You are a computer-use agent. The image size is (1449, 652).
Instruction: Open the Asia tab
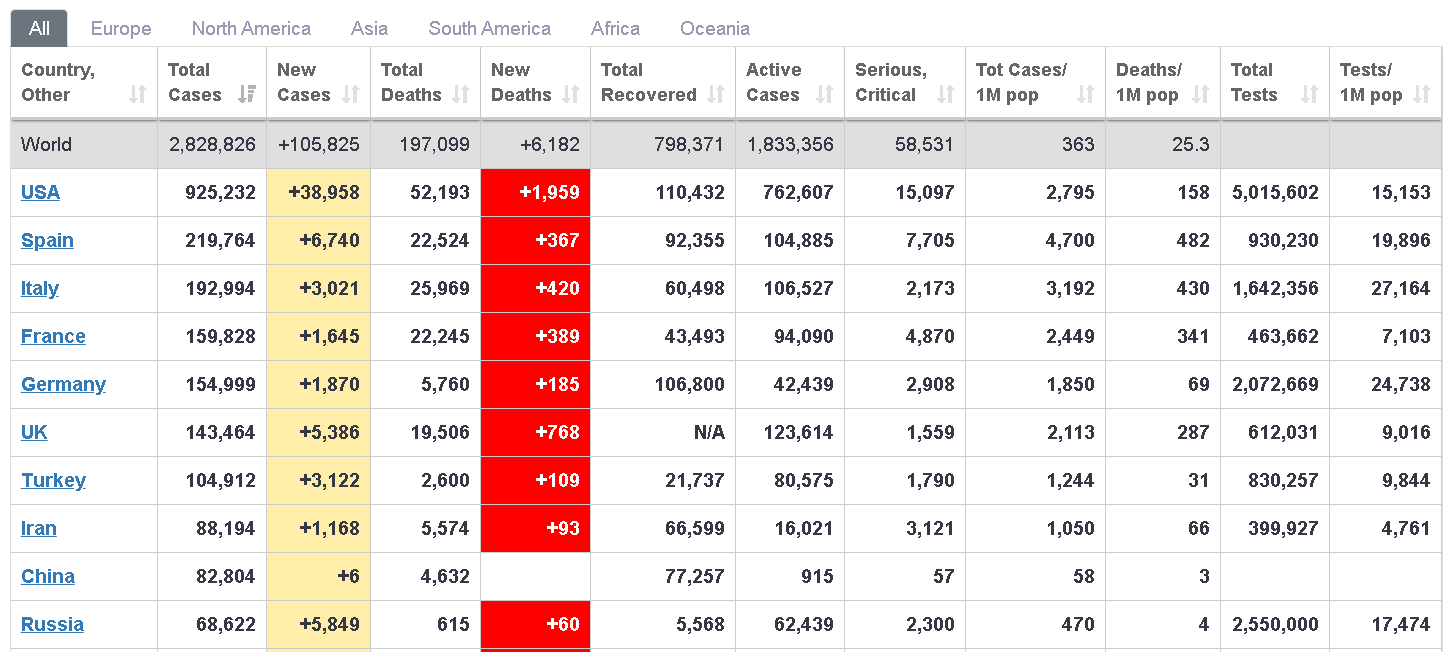[x=369, y=28]
